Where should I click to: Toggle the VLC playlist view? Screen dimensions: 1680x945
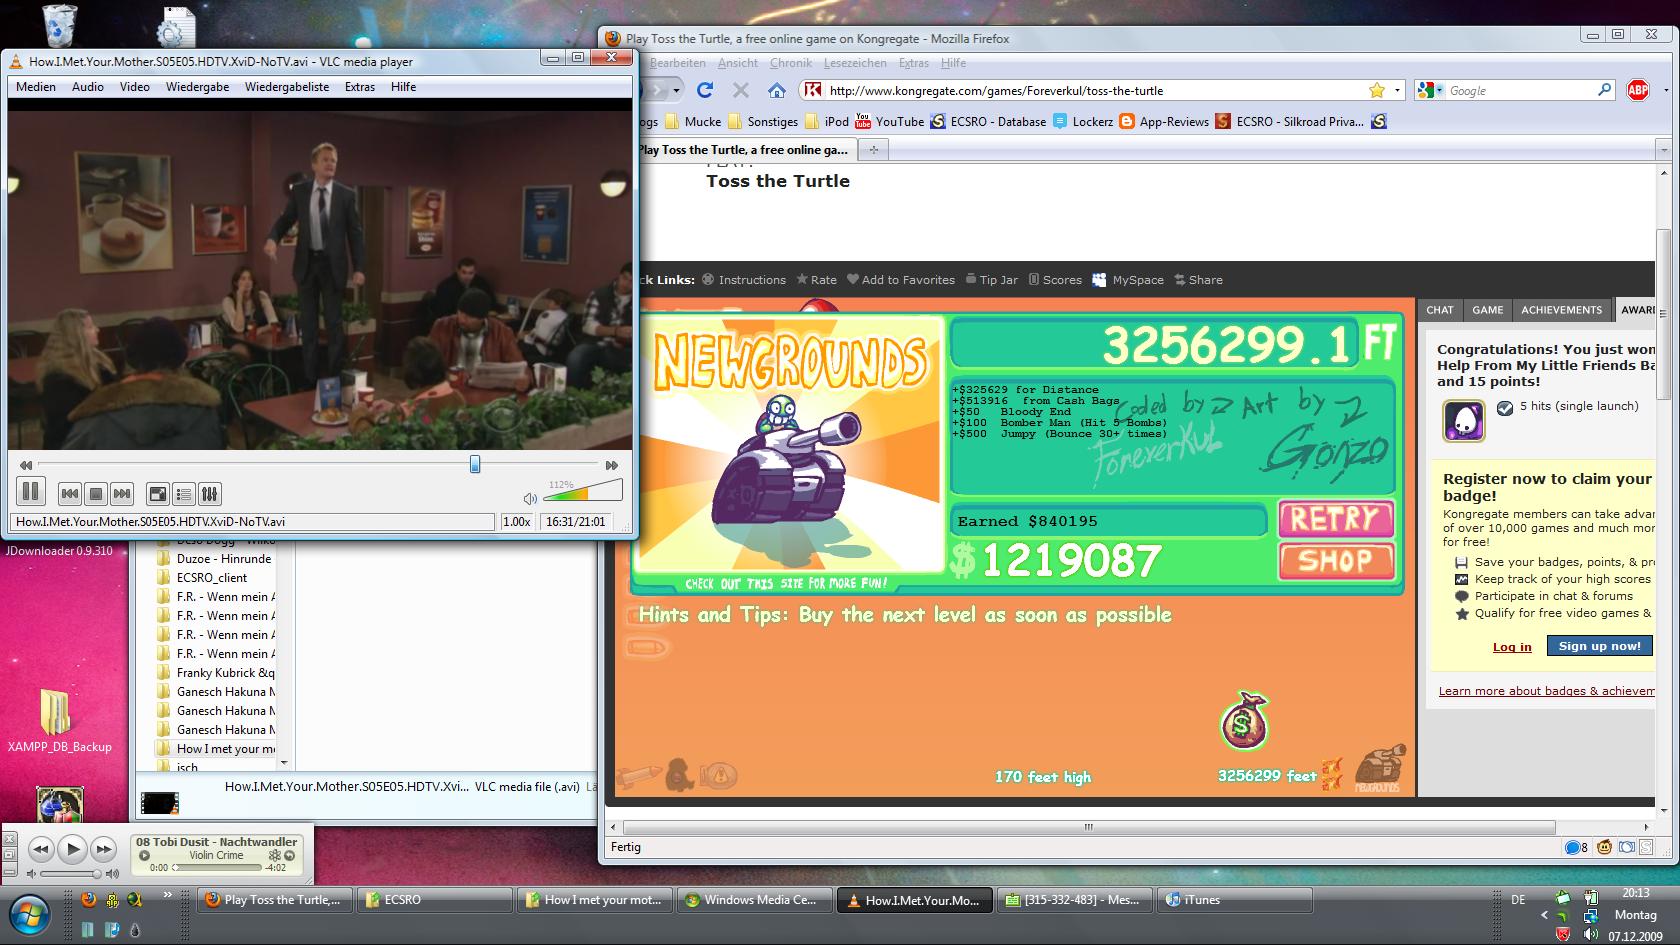pos(184,493)
